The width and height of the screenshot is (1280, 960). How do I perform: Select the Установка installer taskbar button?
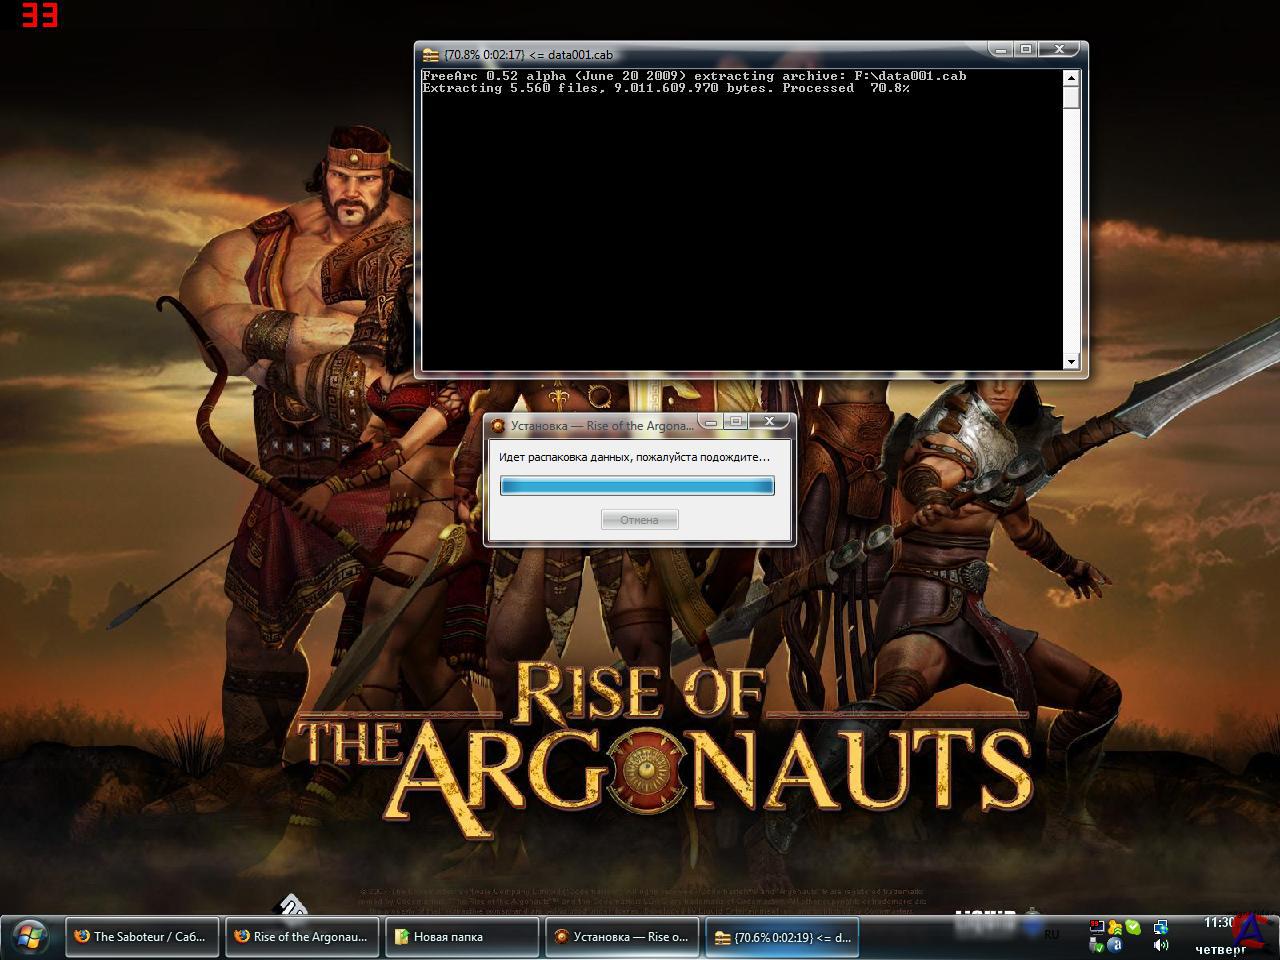coord(621,937)
